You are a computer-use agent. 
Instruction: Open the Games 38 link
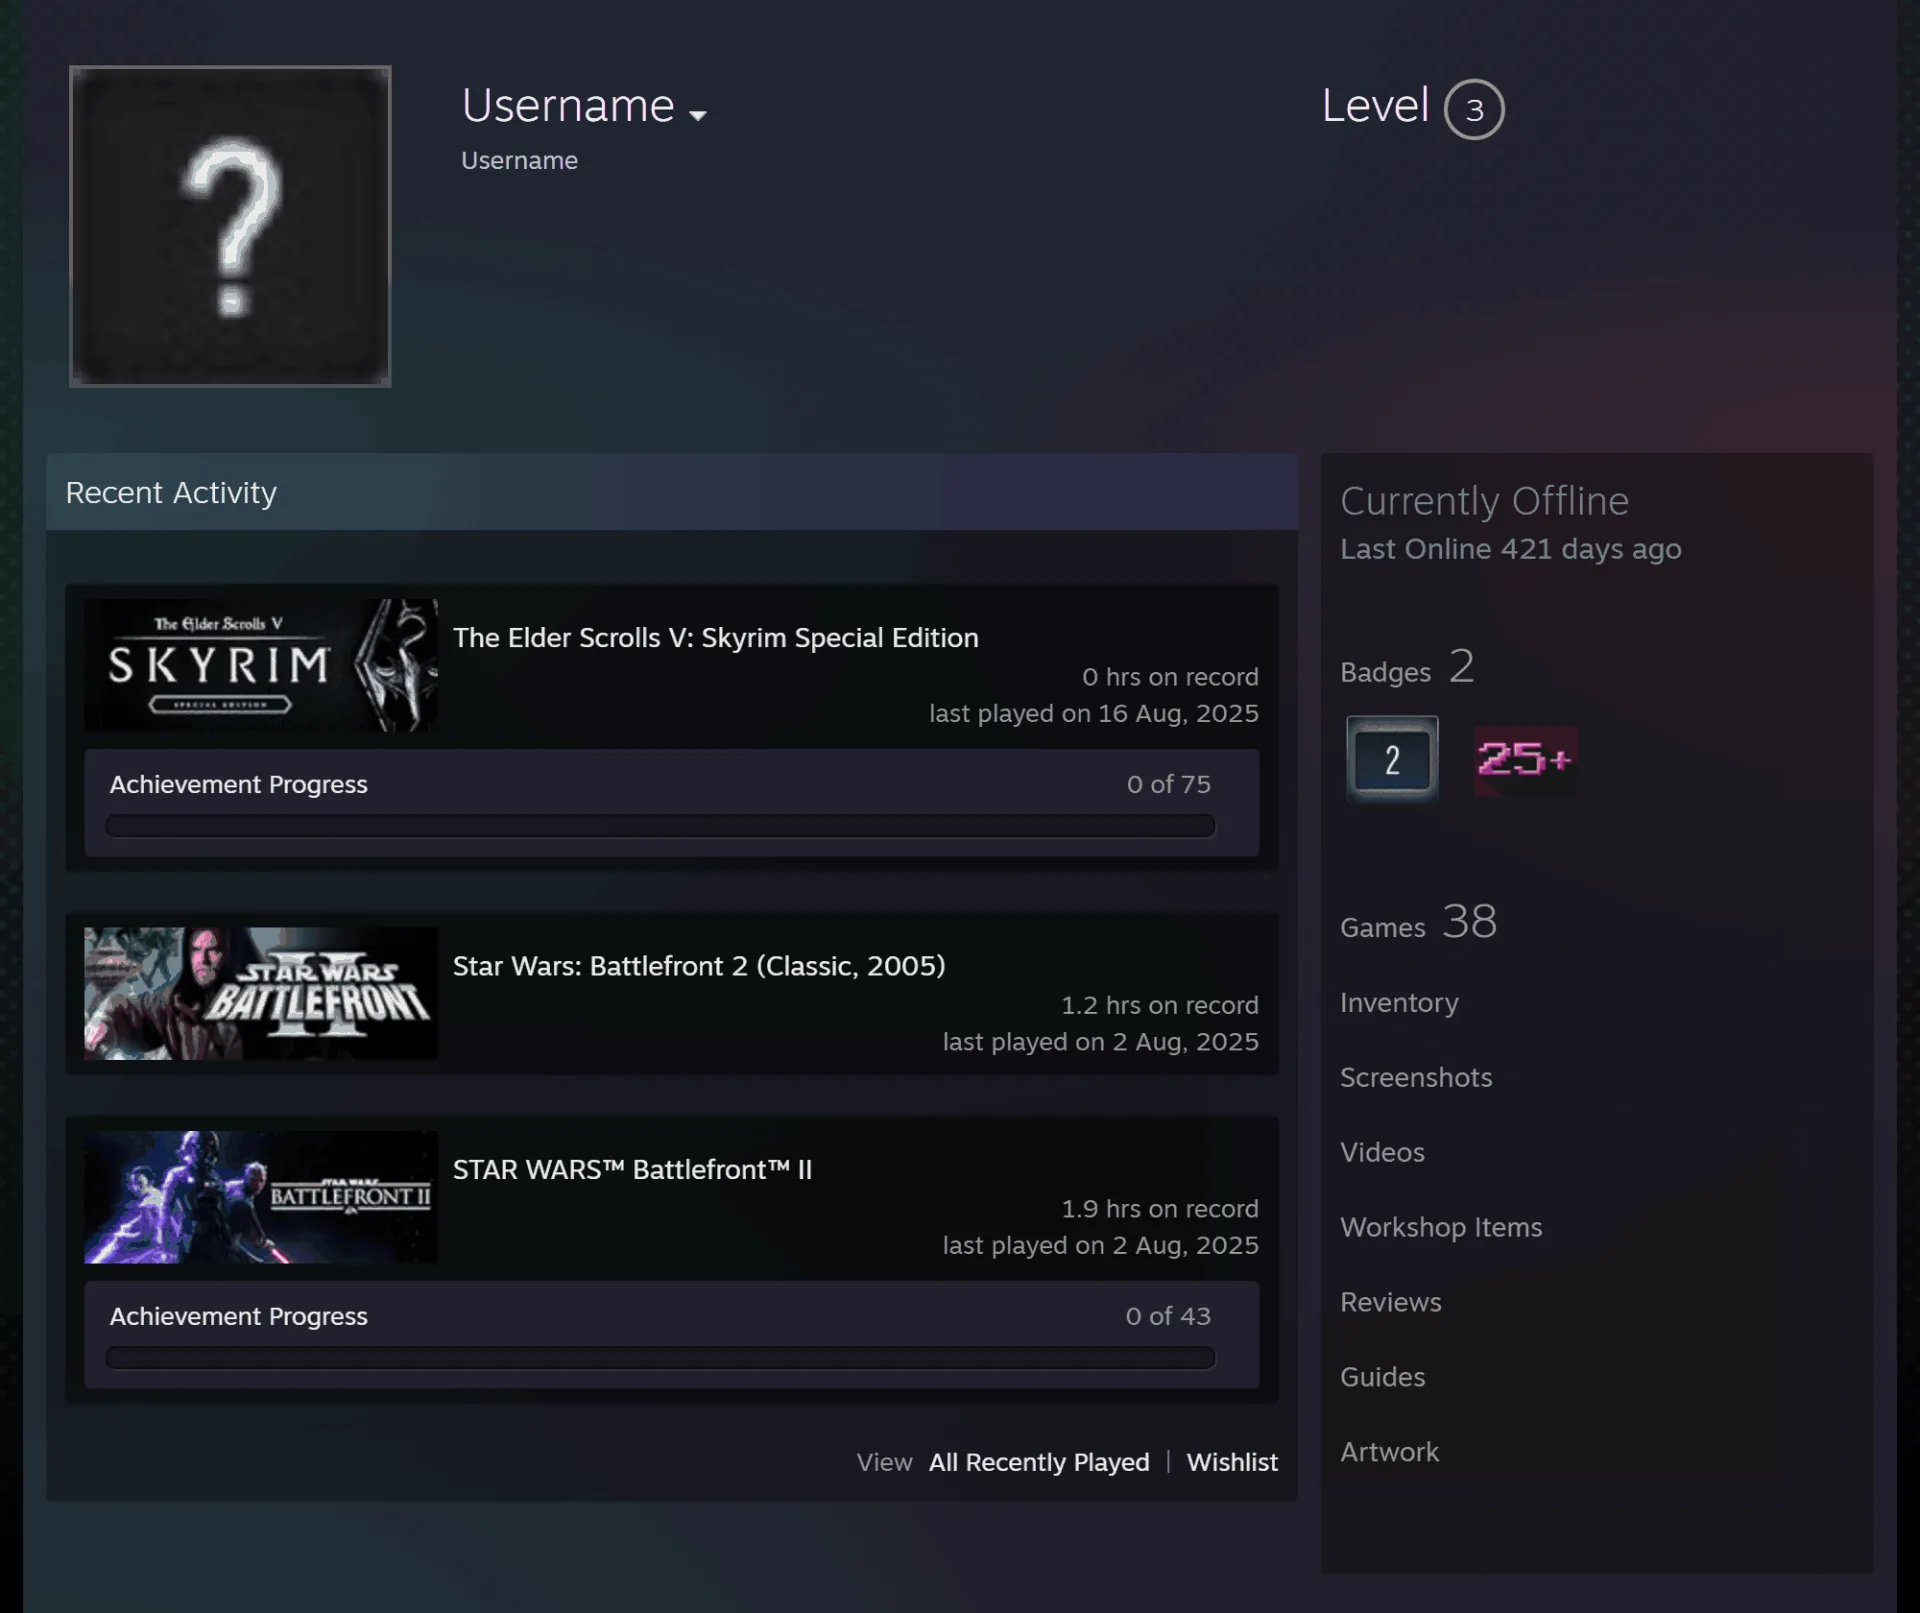point(1418,922)
